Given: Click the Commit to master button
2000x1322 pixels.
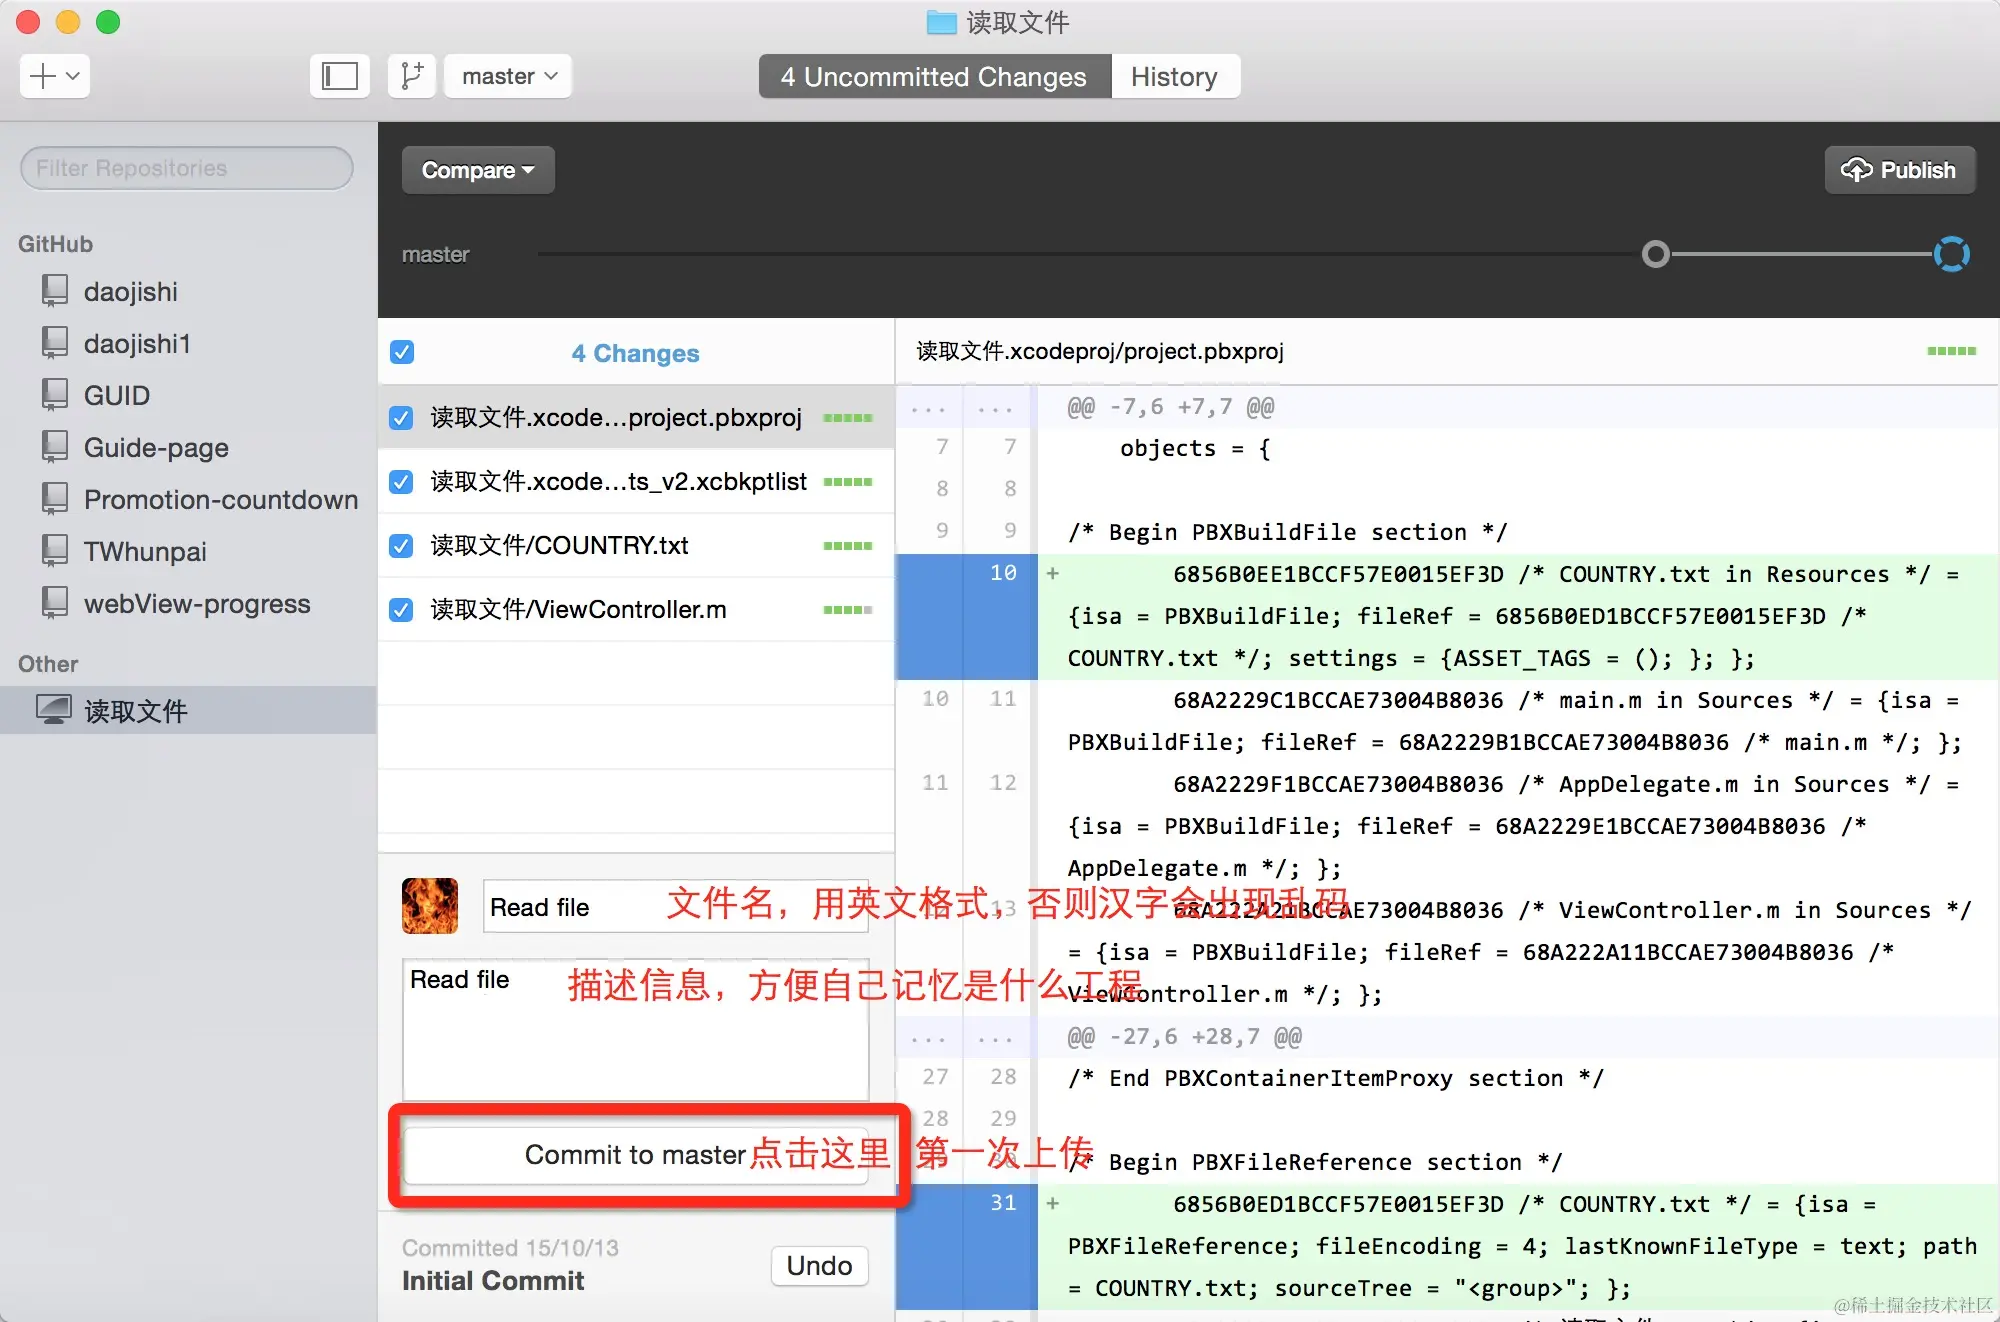Looking at the screenshot, I should click(636, 1155).
